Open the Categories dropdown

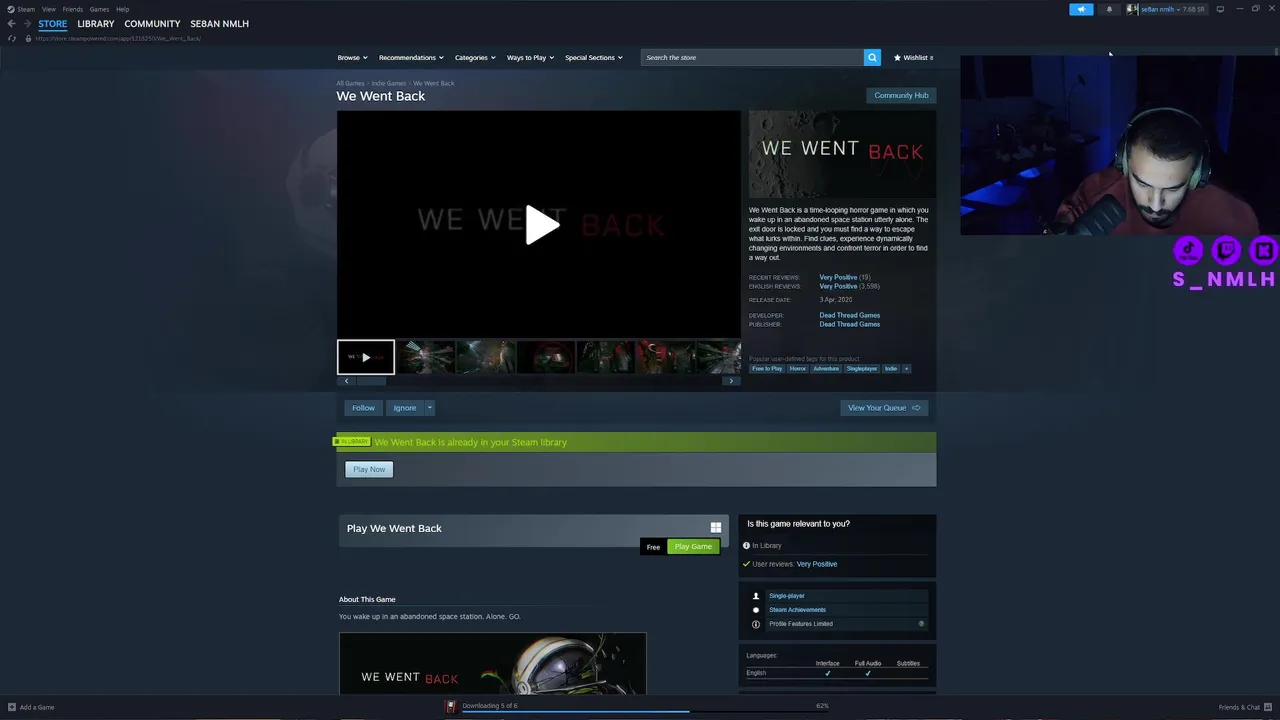tap(475, 58)
